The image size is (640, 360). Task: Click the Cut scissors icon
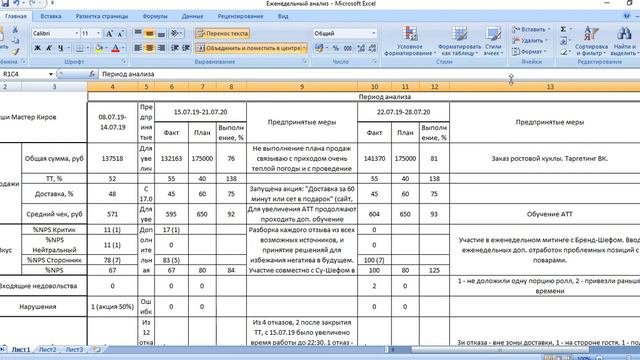tap(15, 30)
